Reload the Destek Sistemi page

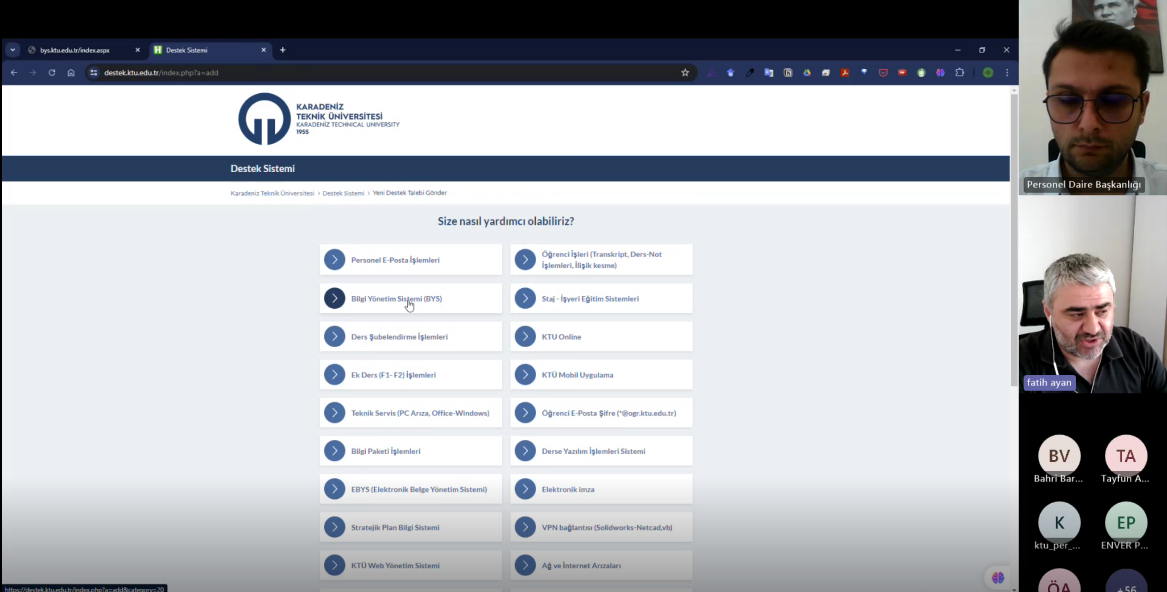[x=52, y=72]
